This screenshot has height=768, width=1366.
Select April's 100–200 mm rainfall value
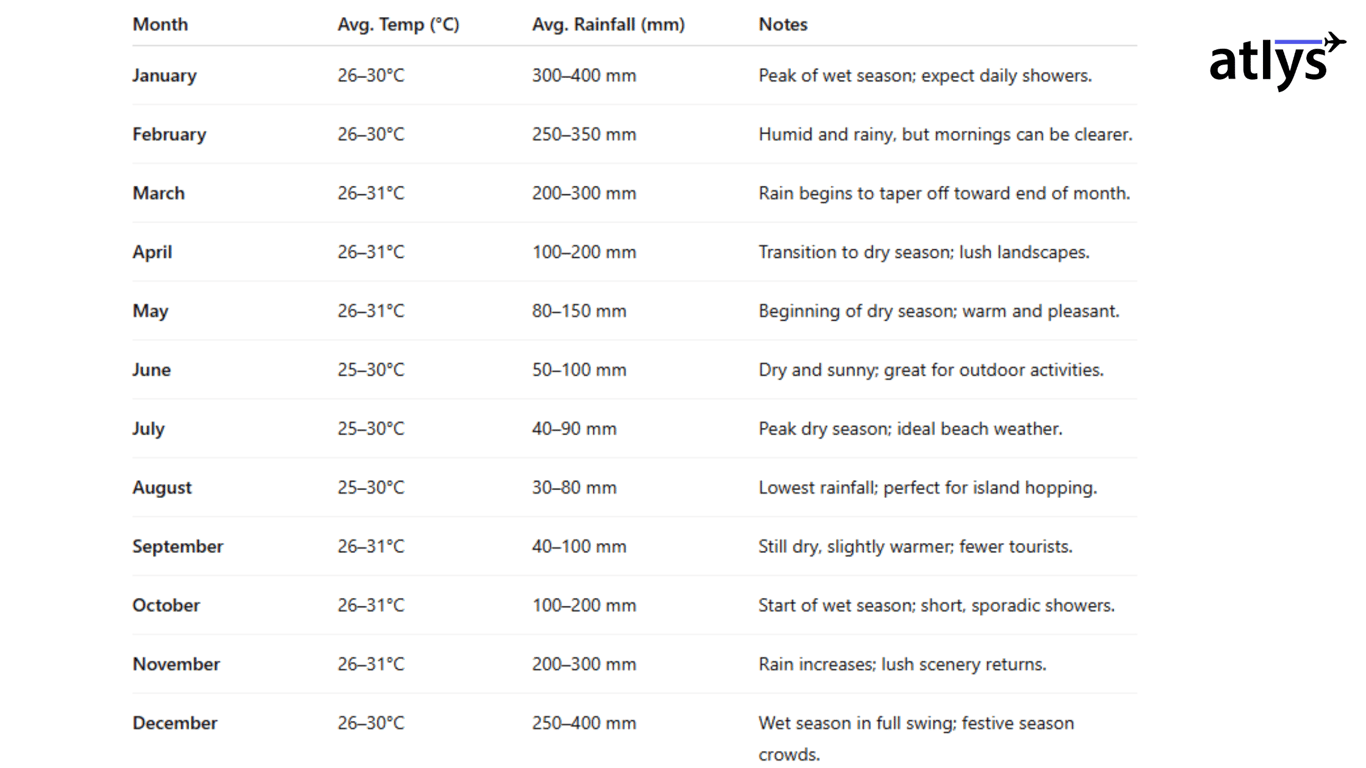pos(584,252)
